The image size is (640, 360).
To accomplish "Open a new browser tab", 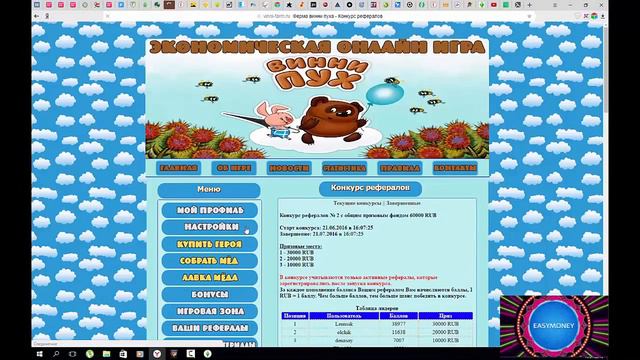I will [529, 5].
